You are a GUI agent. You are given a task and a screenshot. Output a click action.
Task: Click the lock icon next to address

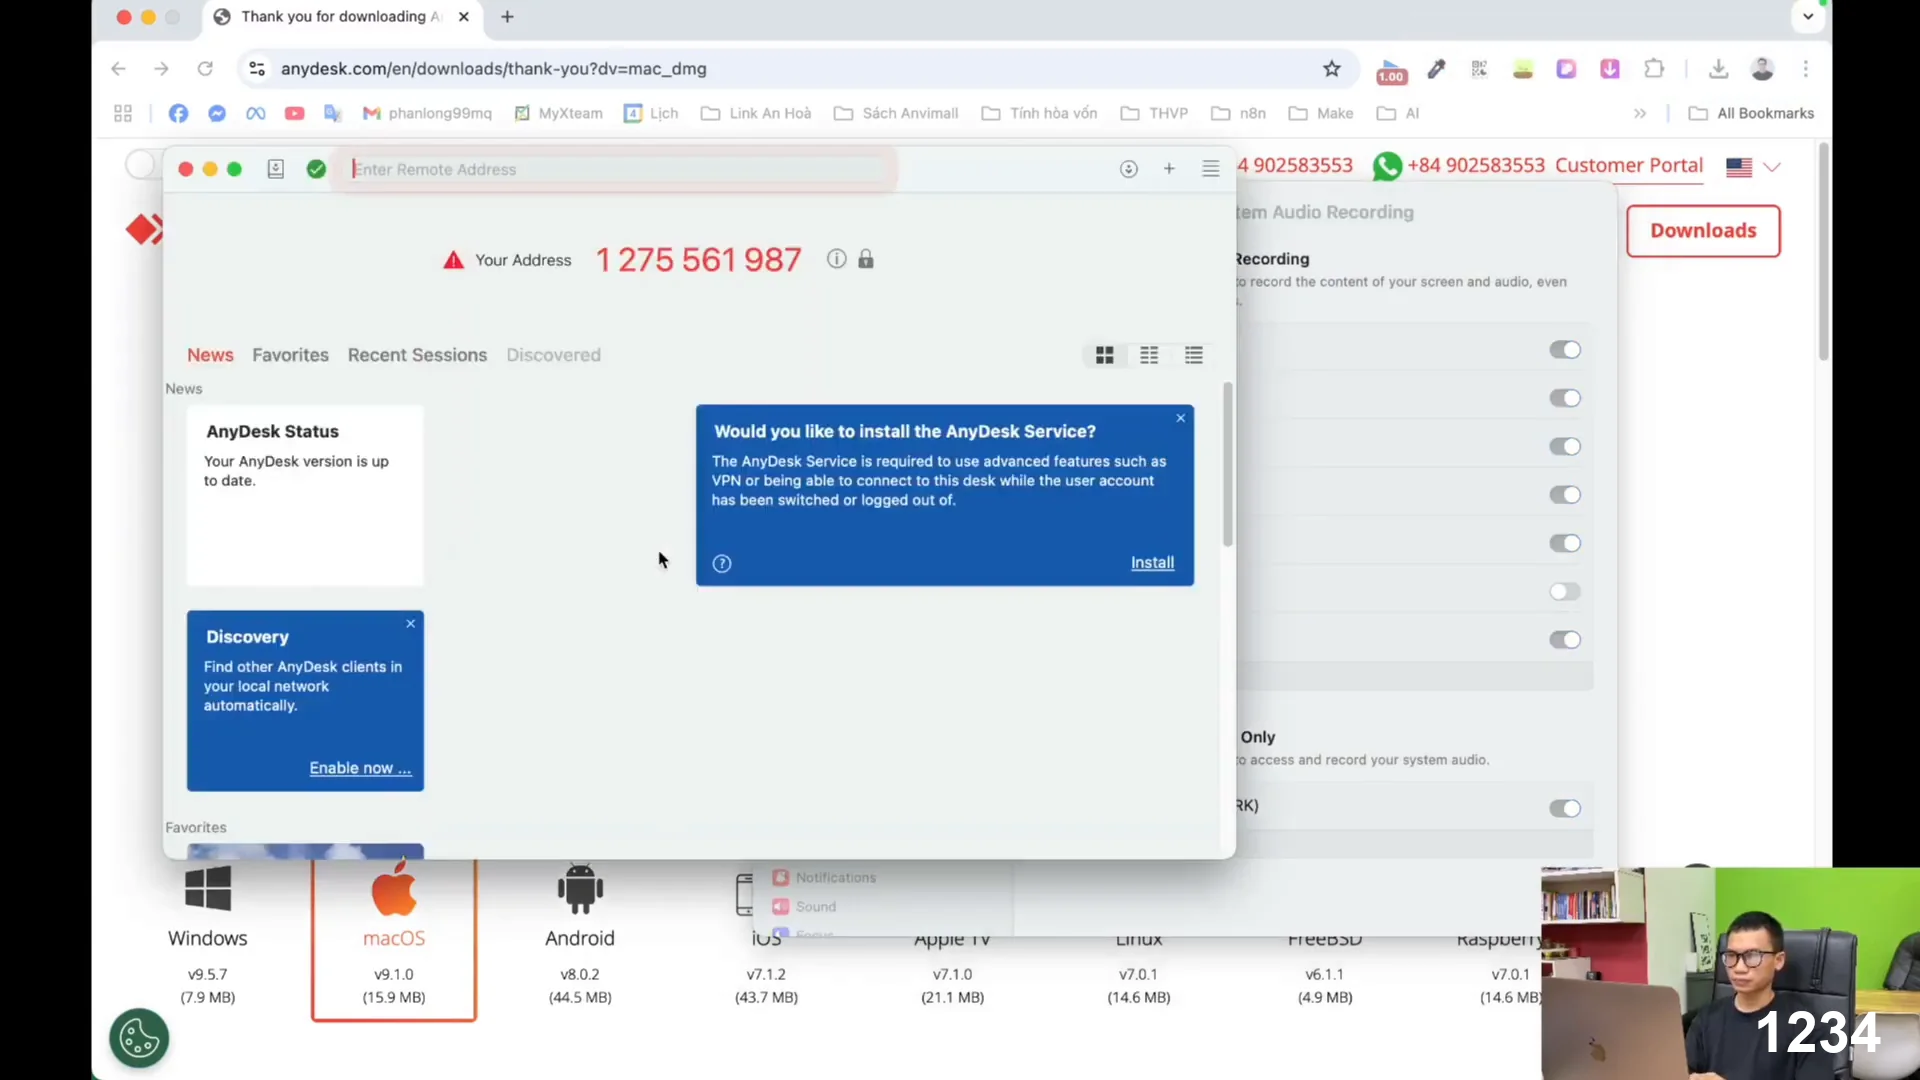click(x=866, y=259)
